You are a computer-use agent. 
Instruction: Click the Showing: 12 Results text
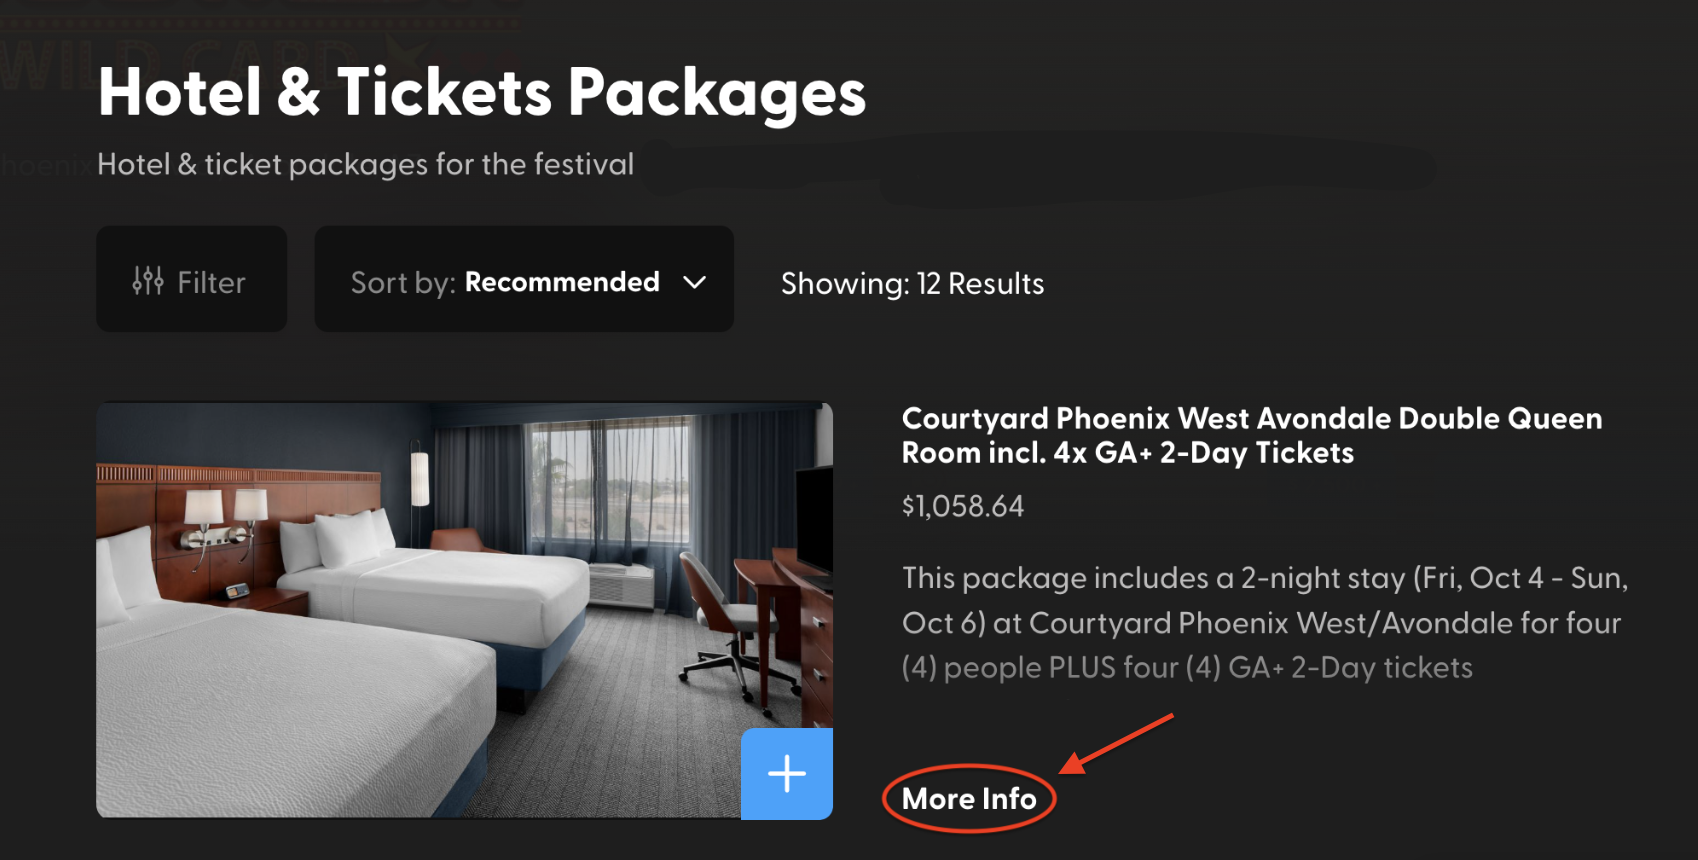(x=911, y=283)
